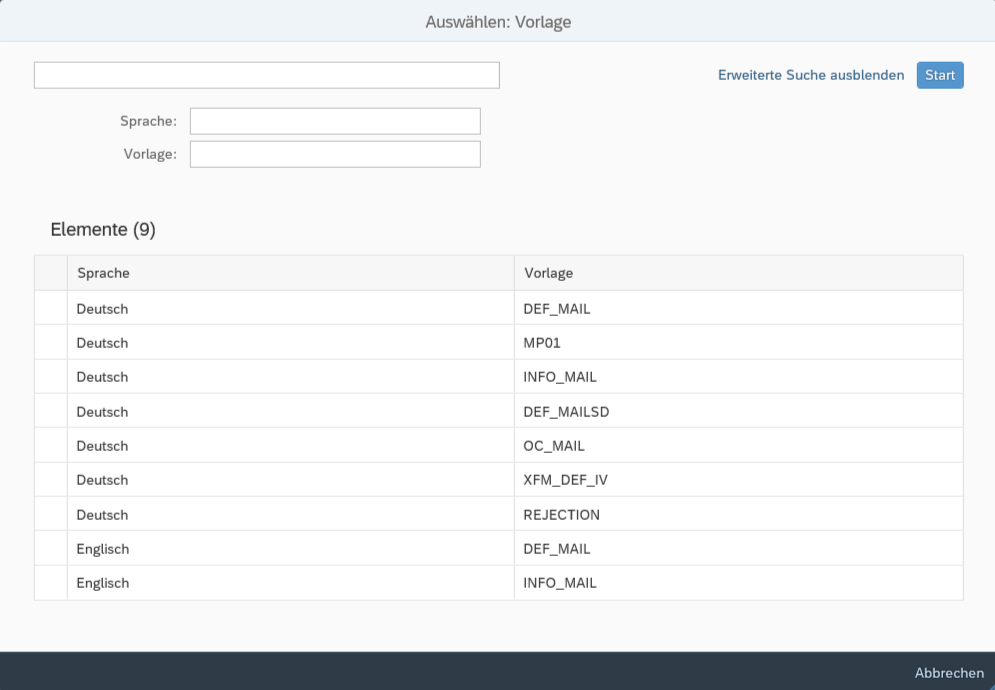Sort by the Vorlage column header
The height and width of the screenshot is (690, 995).
coord(548,273)
